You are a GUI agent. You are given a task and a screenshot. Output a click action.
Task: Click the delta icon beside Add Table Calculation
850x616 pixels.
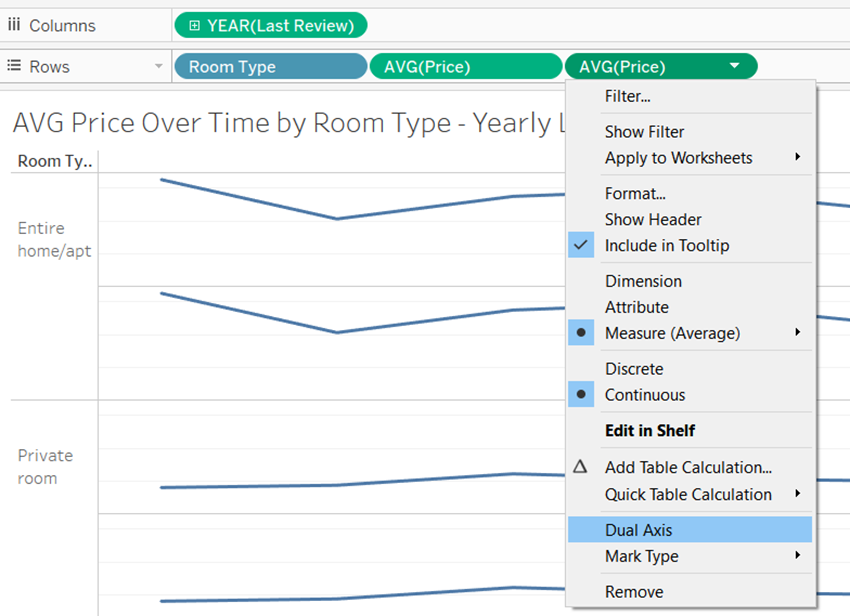(581, 467)
